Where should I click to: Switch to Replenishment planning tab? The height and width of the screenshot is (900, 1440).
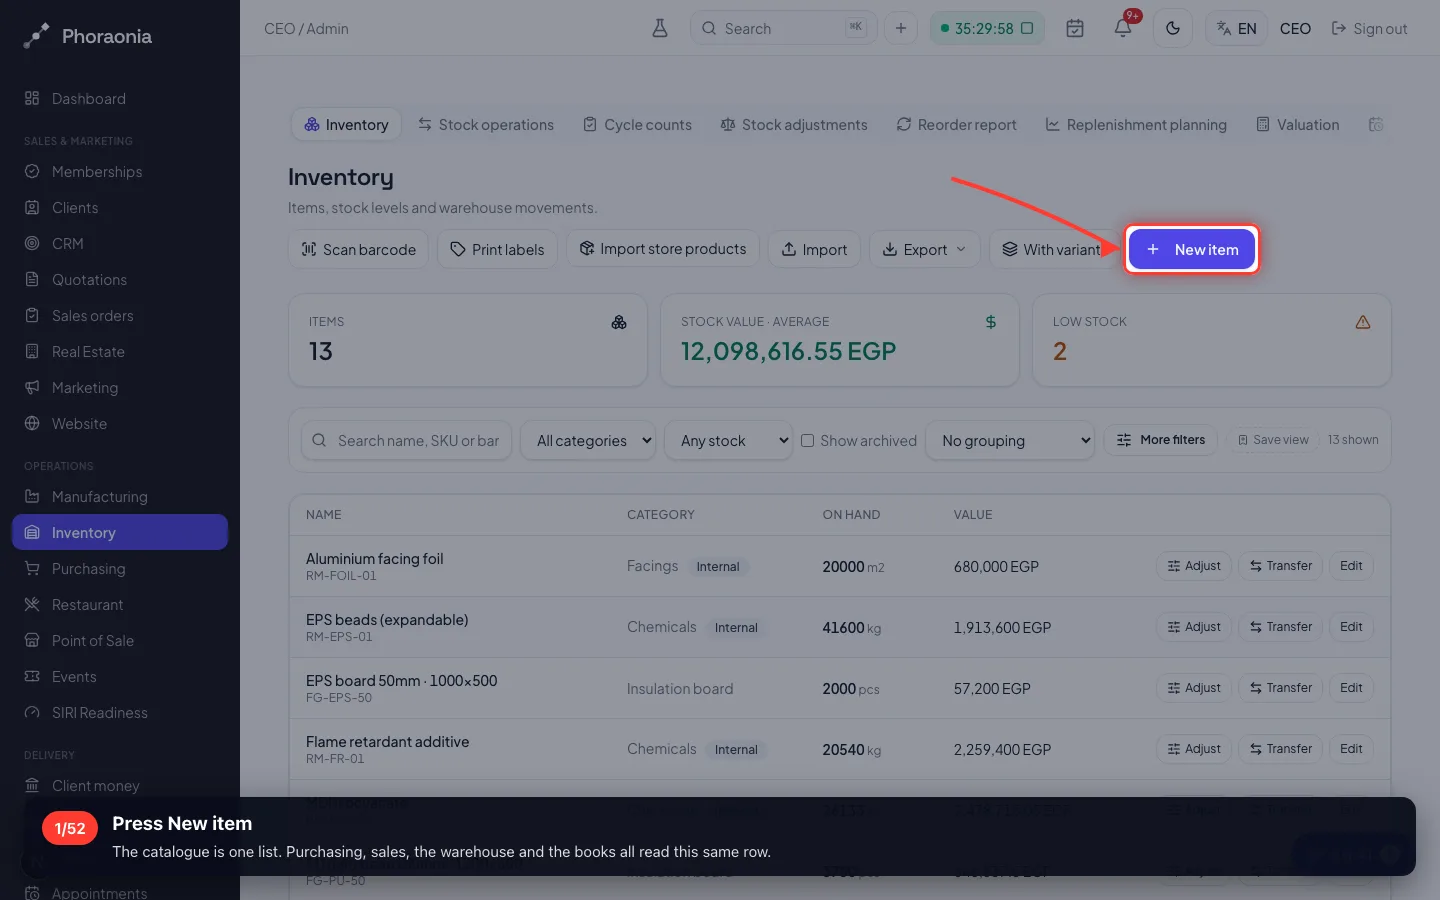1136,124
